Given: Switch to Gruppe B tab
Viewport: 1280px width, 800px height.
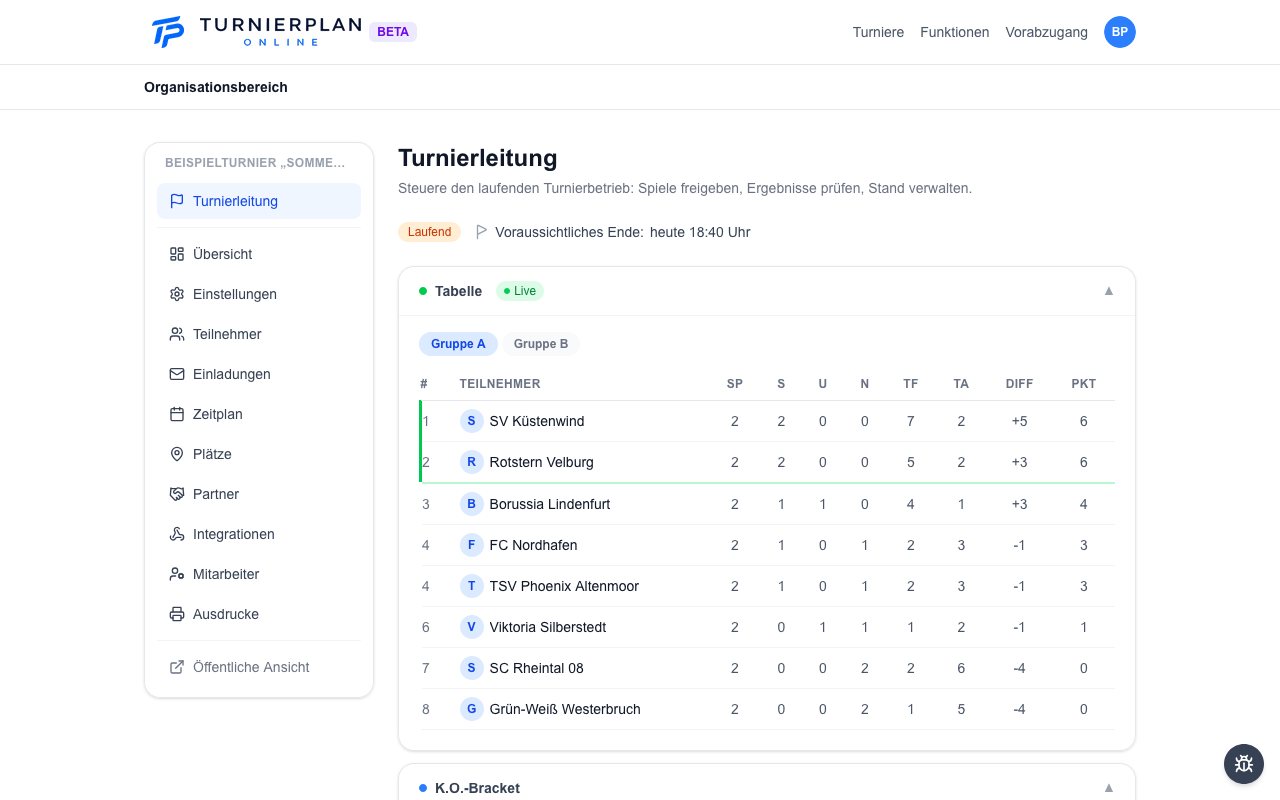Looking at the screenshot, I should click(x=541, y=344).
